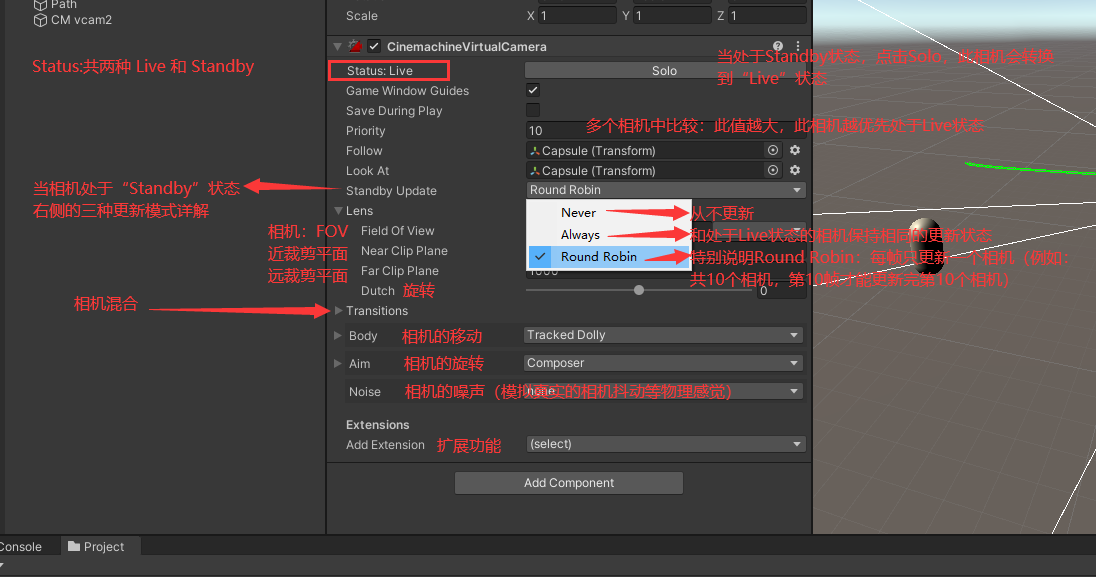
Task: Click the Scale Y value field
Action: (x=672, y=15)
